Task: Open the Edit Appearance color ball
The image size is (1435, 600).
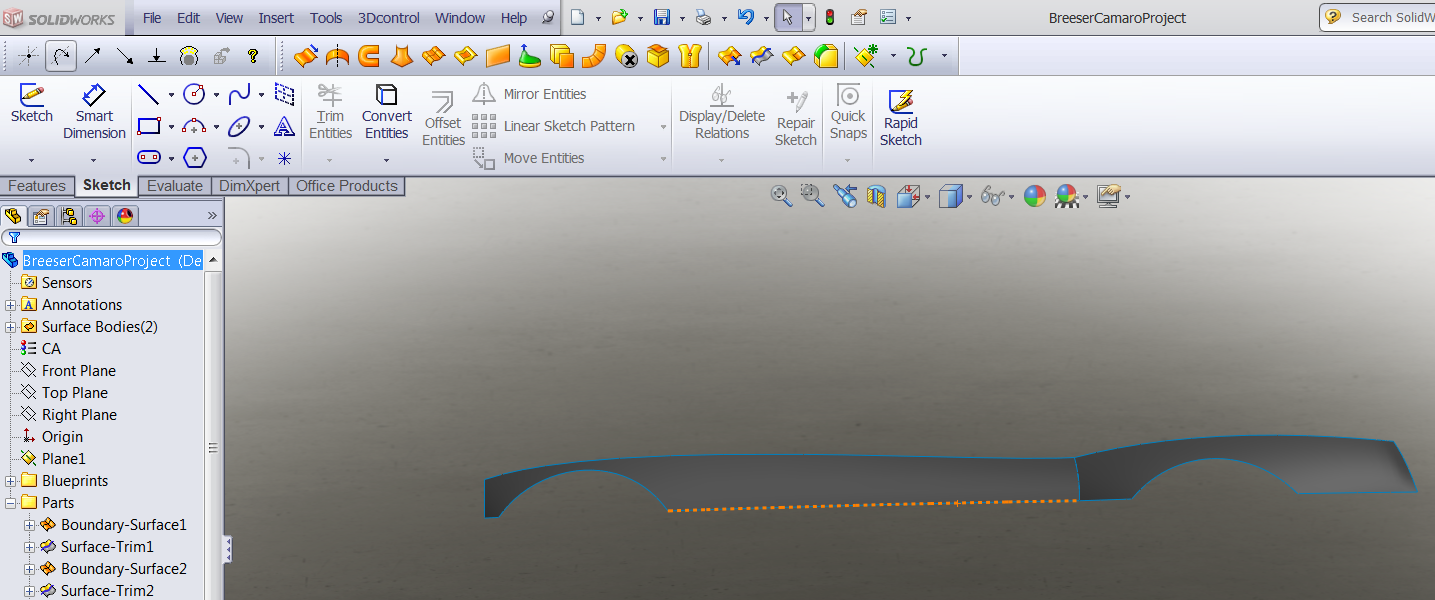Action: [x=1035, y=196]
